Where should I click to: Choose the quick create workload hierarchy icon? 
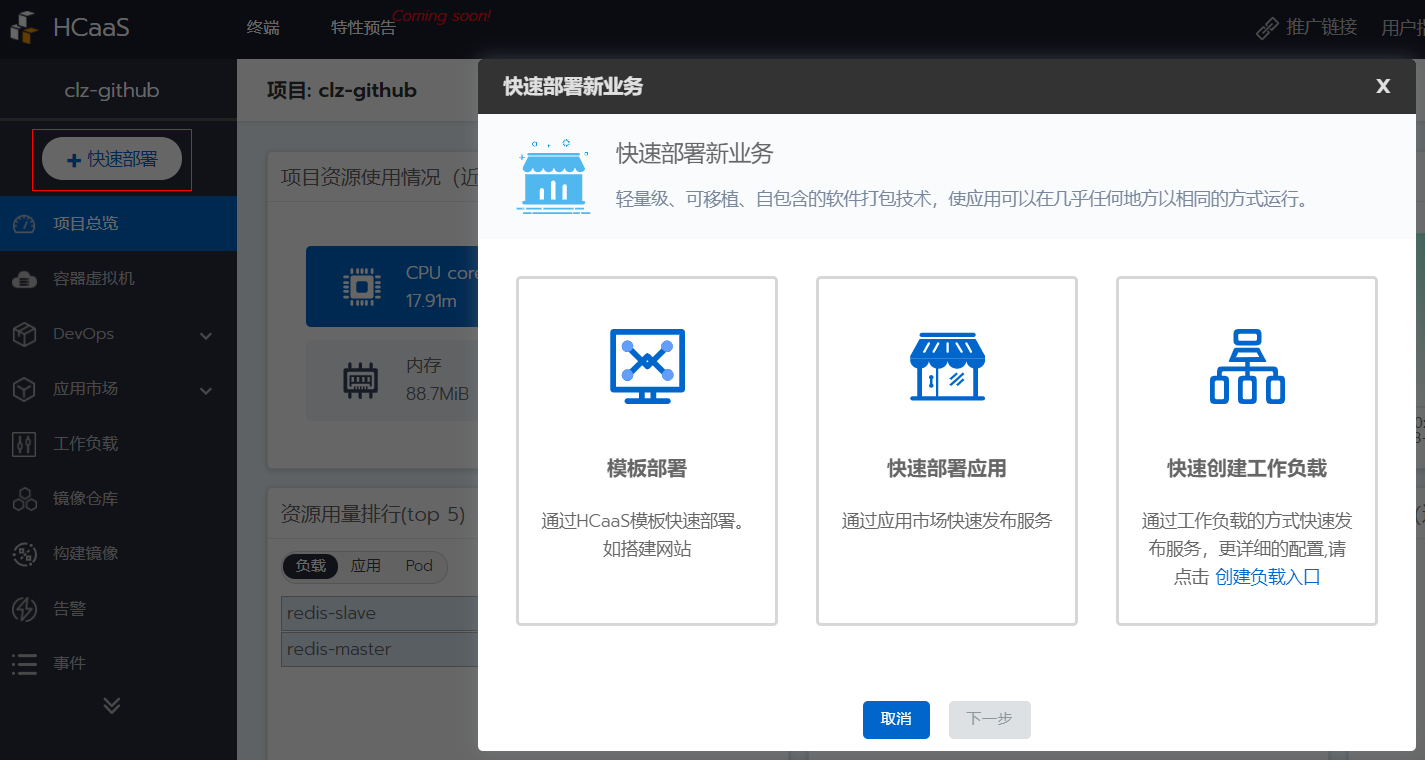tap(1247, 366)
